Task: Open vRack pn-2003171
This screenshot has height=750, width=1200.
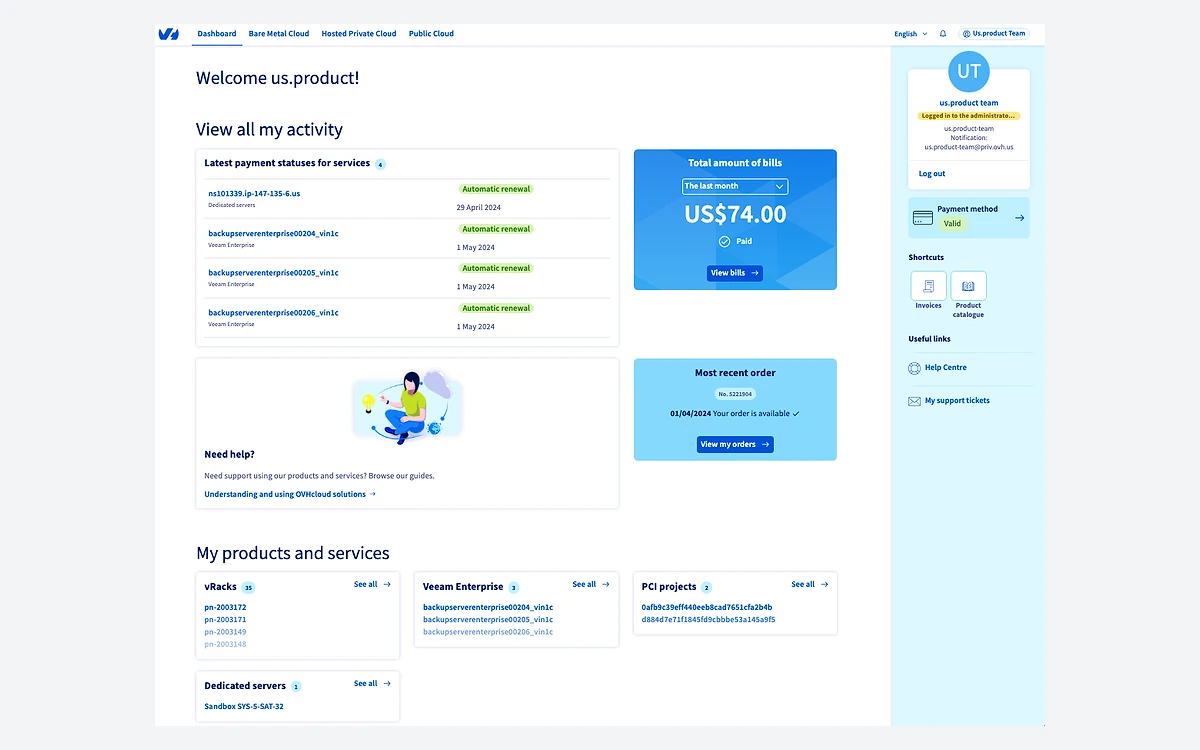Action: pyautogui.click(x=225, y=620)
